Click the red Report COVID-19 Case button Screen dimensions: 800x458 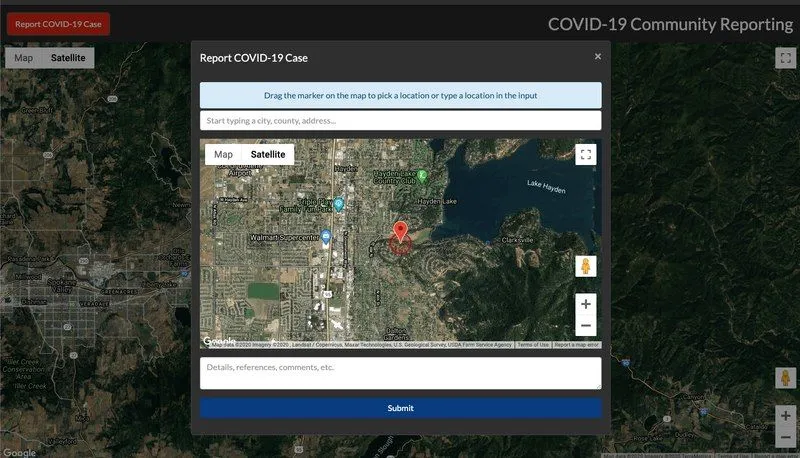coord(58,24)
